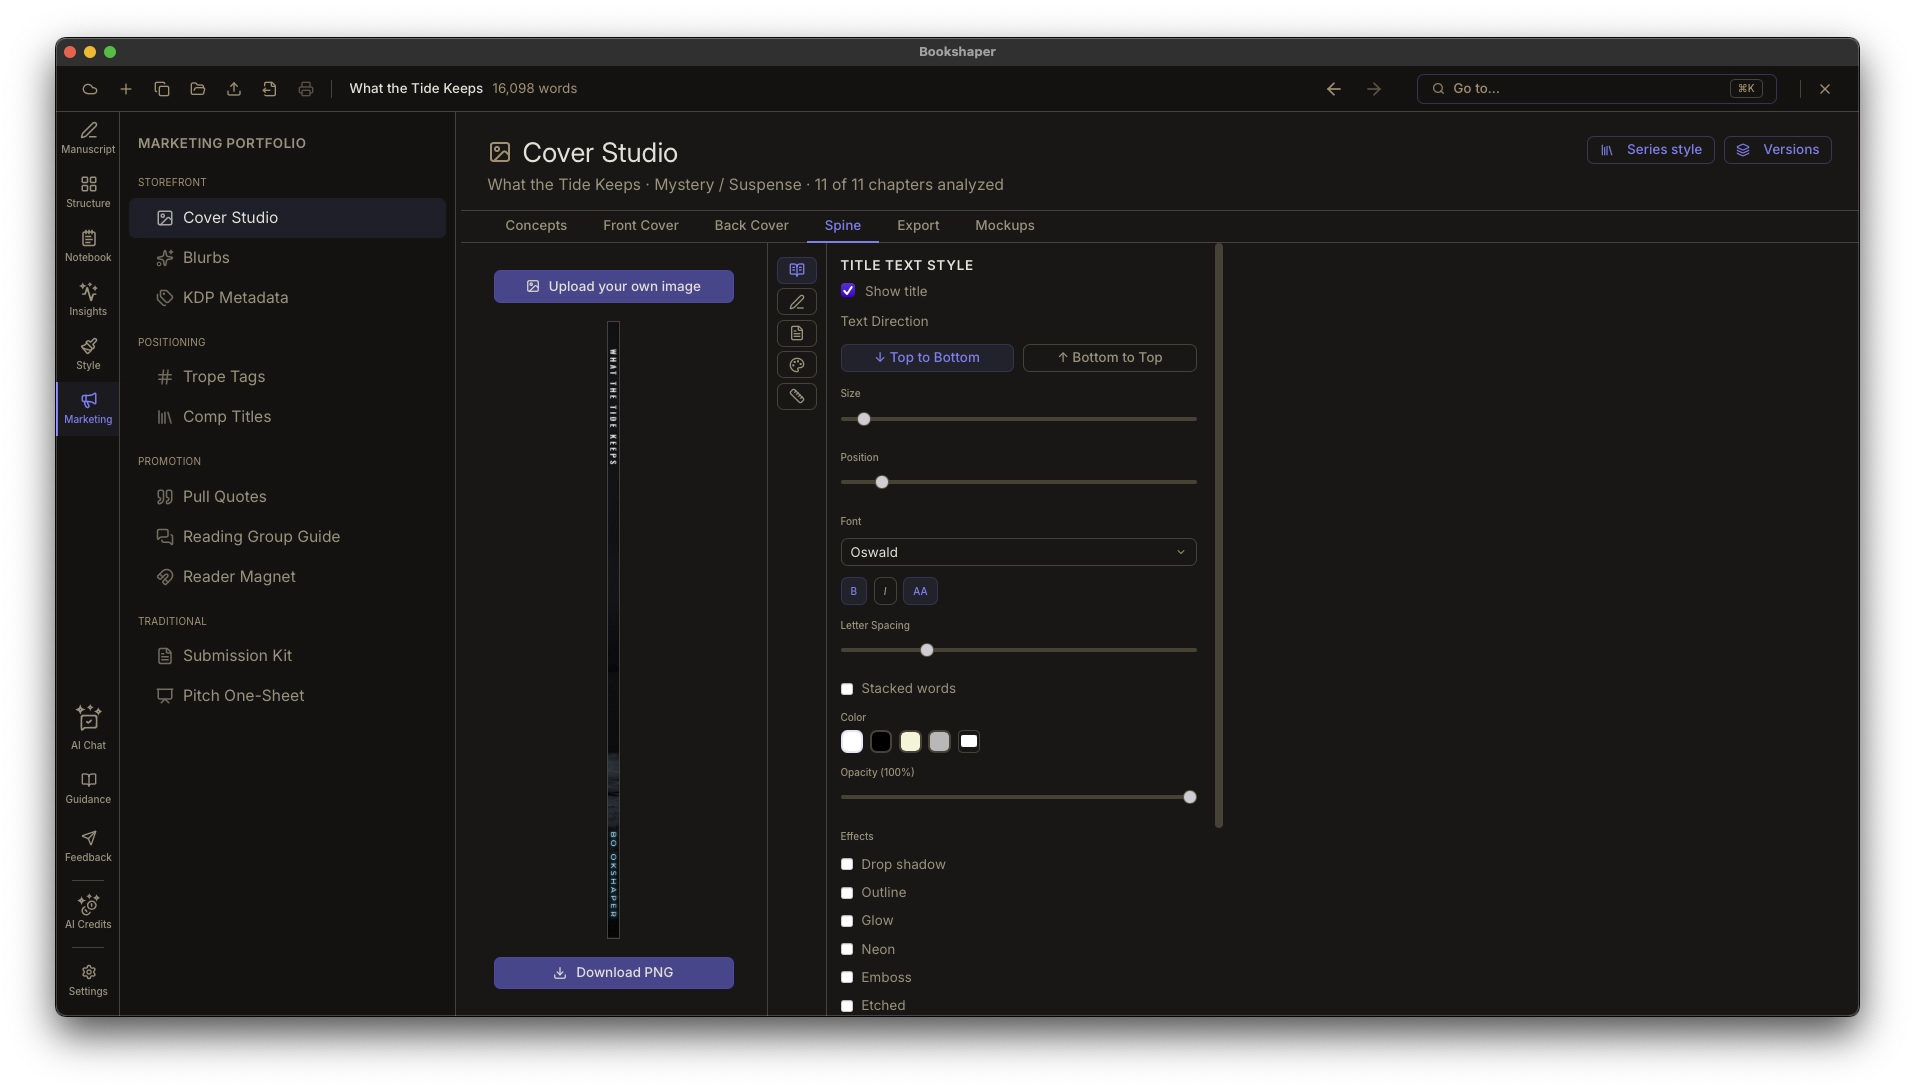Open the Structure sidebar section

88,192
